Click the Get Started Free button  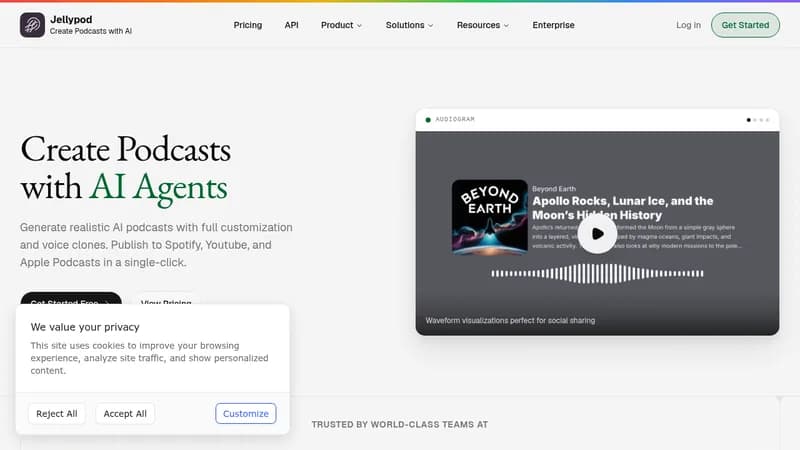pyautogui.click(x=71, y=298)
